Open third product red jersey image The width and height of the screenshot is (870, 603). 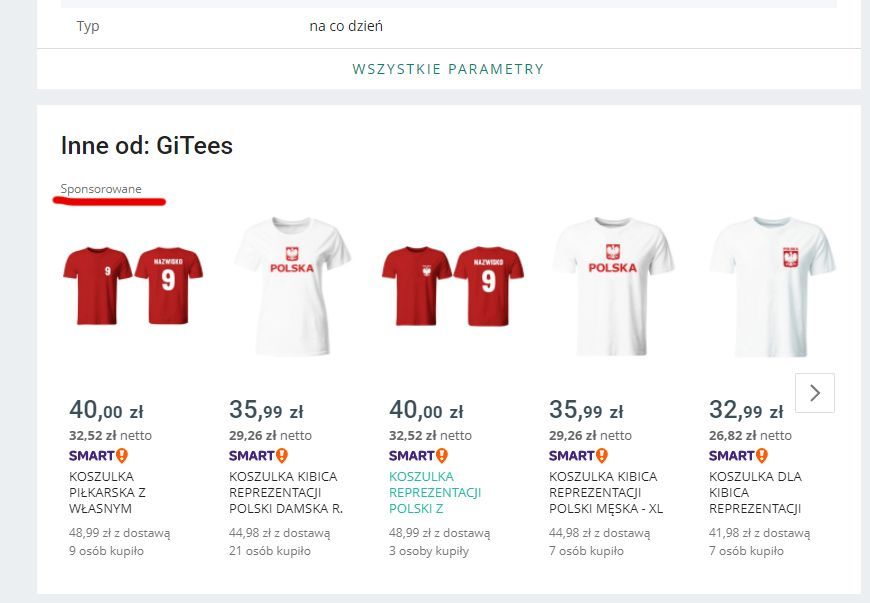(452, 285)
